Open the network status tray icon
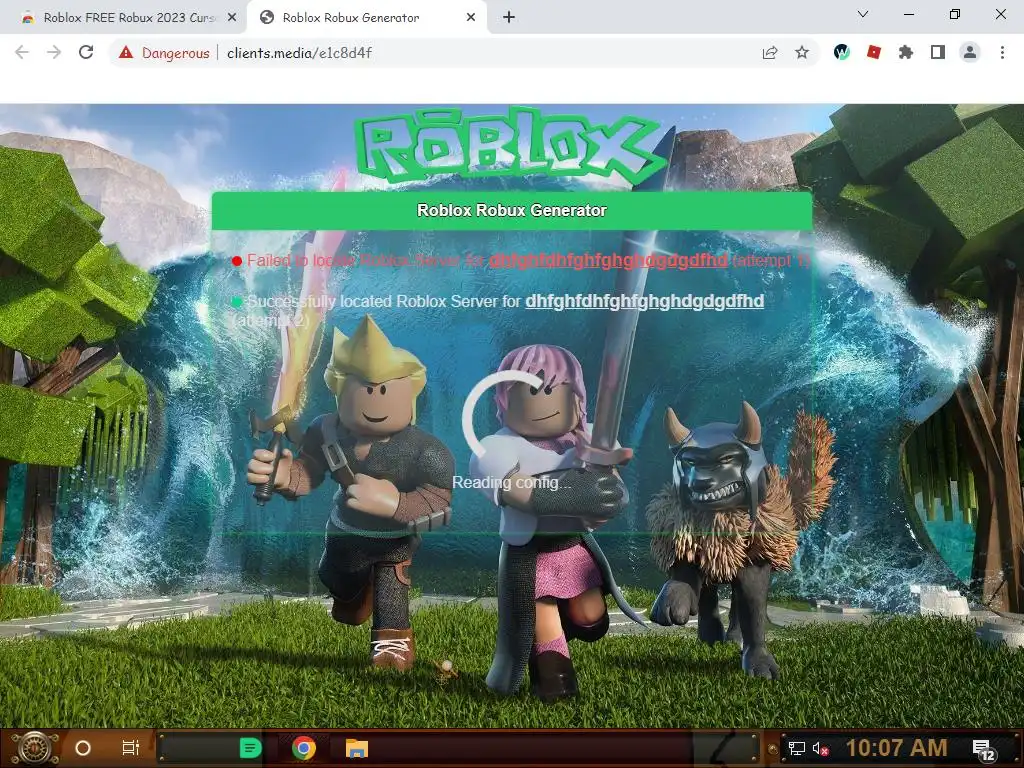 tap(796, 748)
